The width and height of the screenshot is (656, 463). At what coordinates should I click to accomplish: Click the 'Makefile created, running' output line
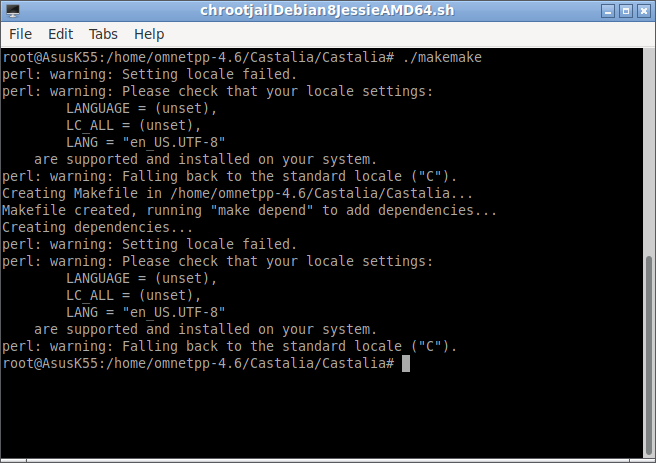coord(249,210)
